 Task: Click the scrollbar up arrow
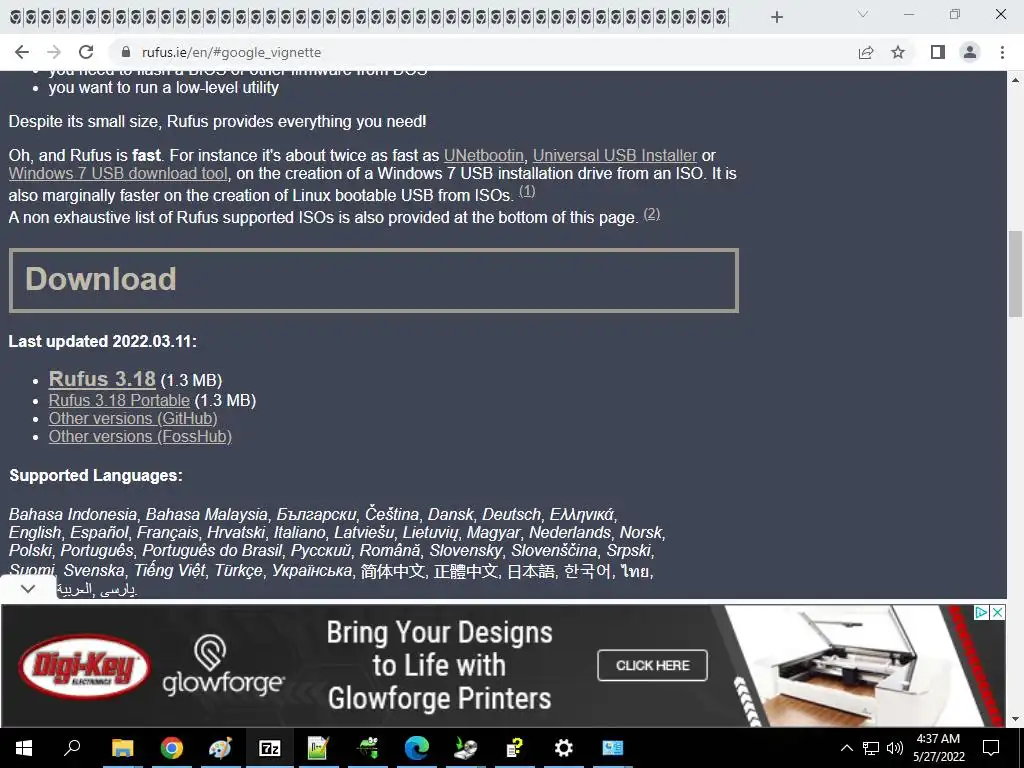point(1015,80)
